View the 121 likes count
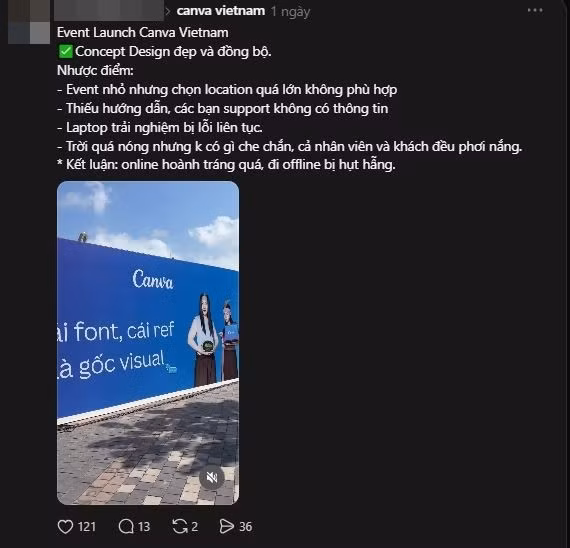Viewport: 570px width, 548px height. click(x=87, y=527)
